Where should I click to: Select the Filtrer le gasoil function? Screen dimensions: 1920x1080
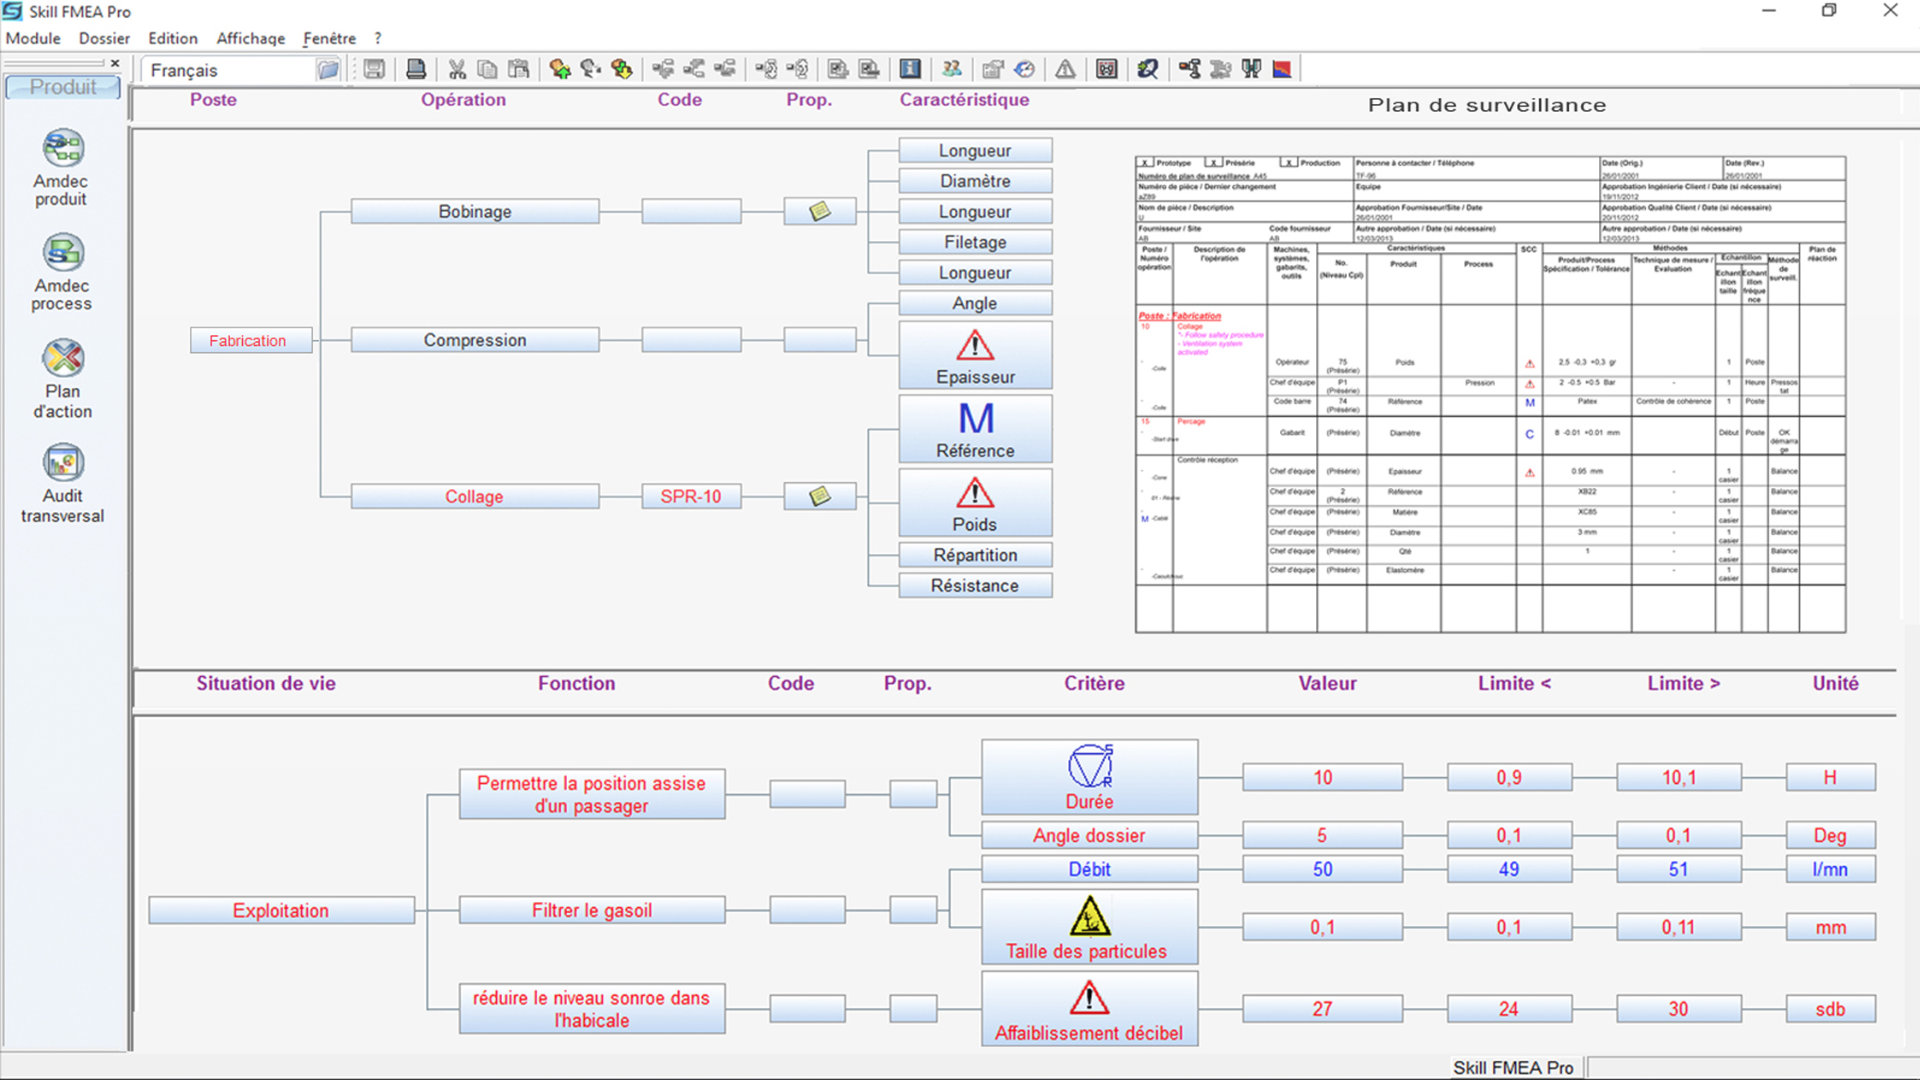(x=592, y=910)
